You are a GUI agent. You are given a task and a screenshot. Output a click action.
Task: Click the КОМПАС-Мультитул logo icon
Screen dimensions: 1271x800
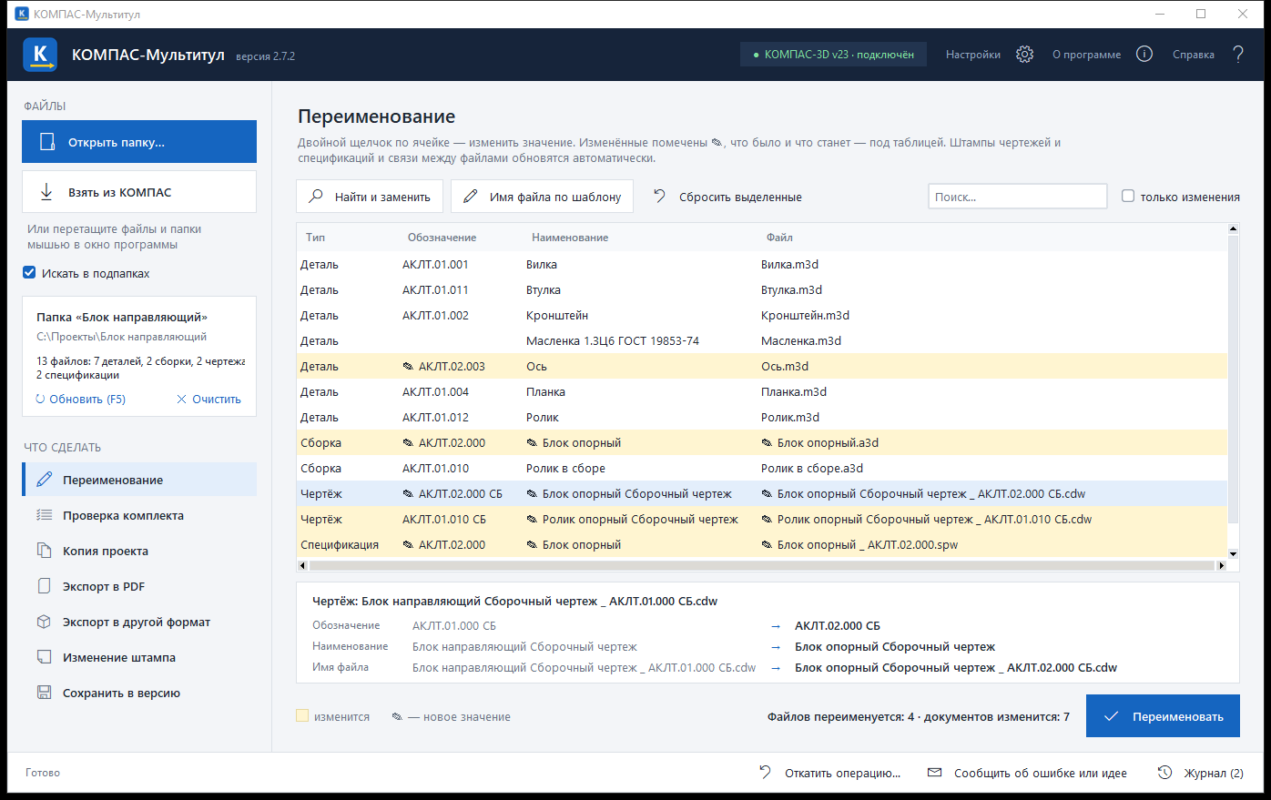point(40,55)
